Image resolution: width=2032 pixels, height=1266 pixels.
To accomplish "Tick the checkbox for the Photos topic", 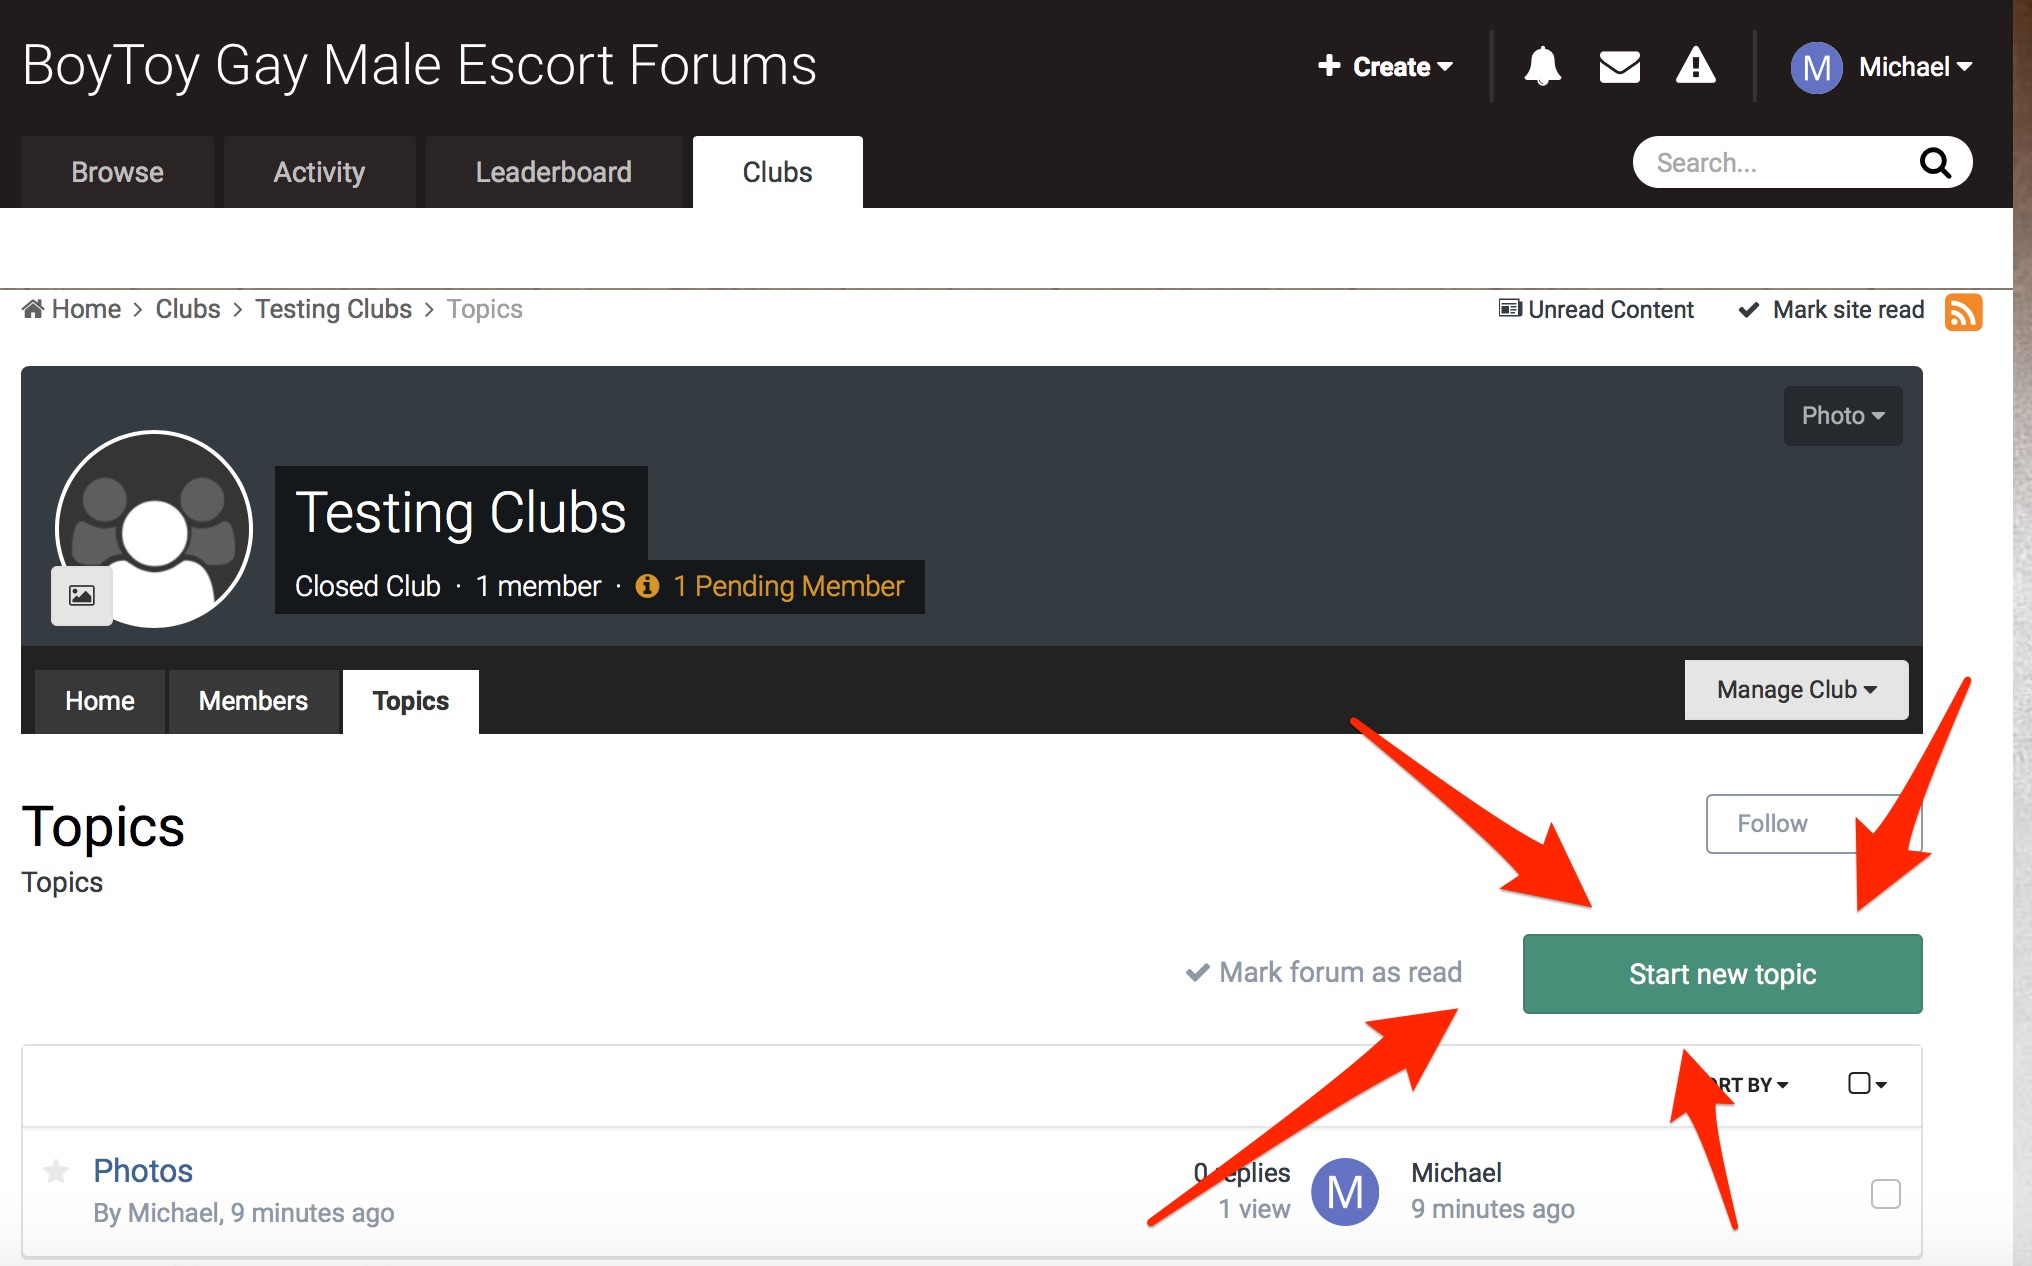I will point(1885,1194).
